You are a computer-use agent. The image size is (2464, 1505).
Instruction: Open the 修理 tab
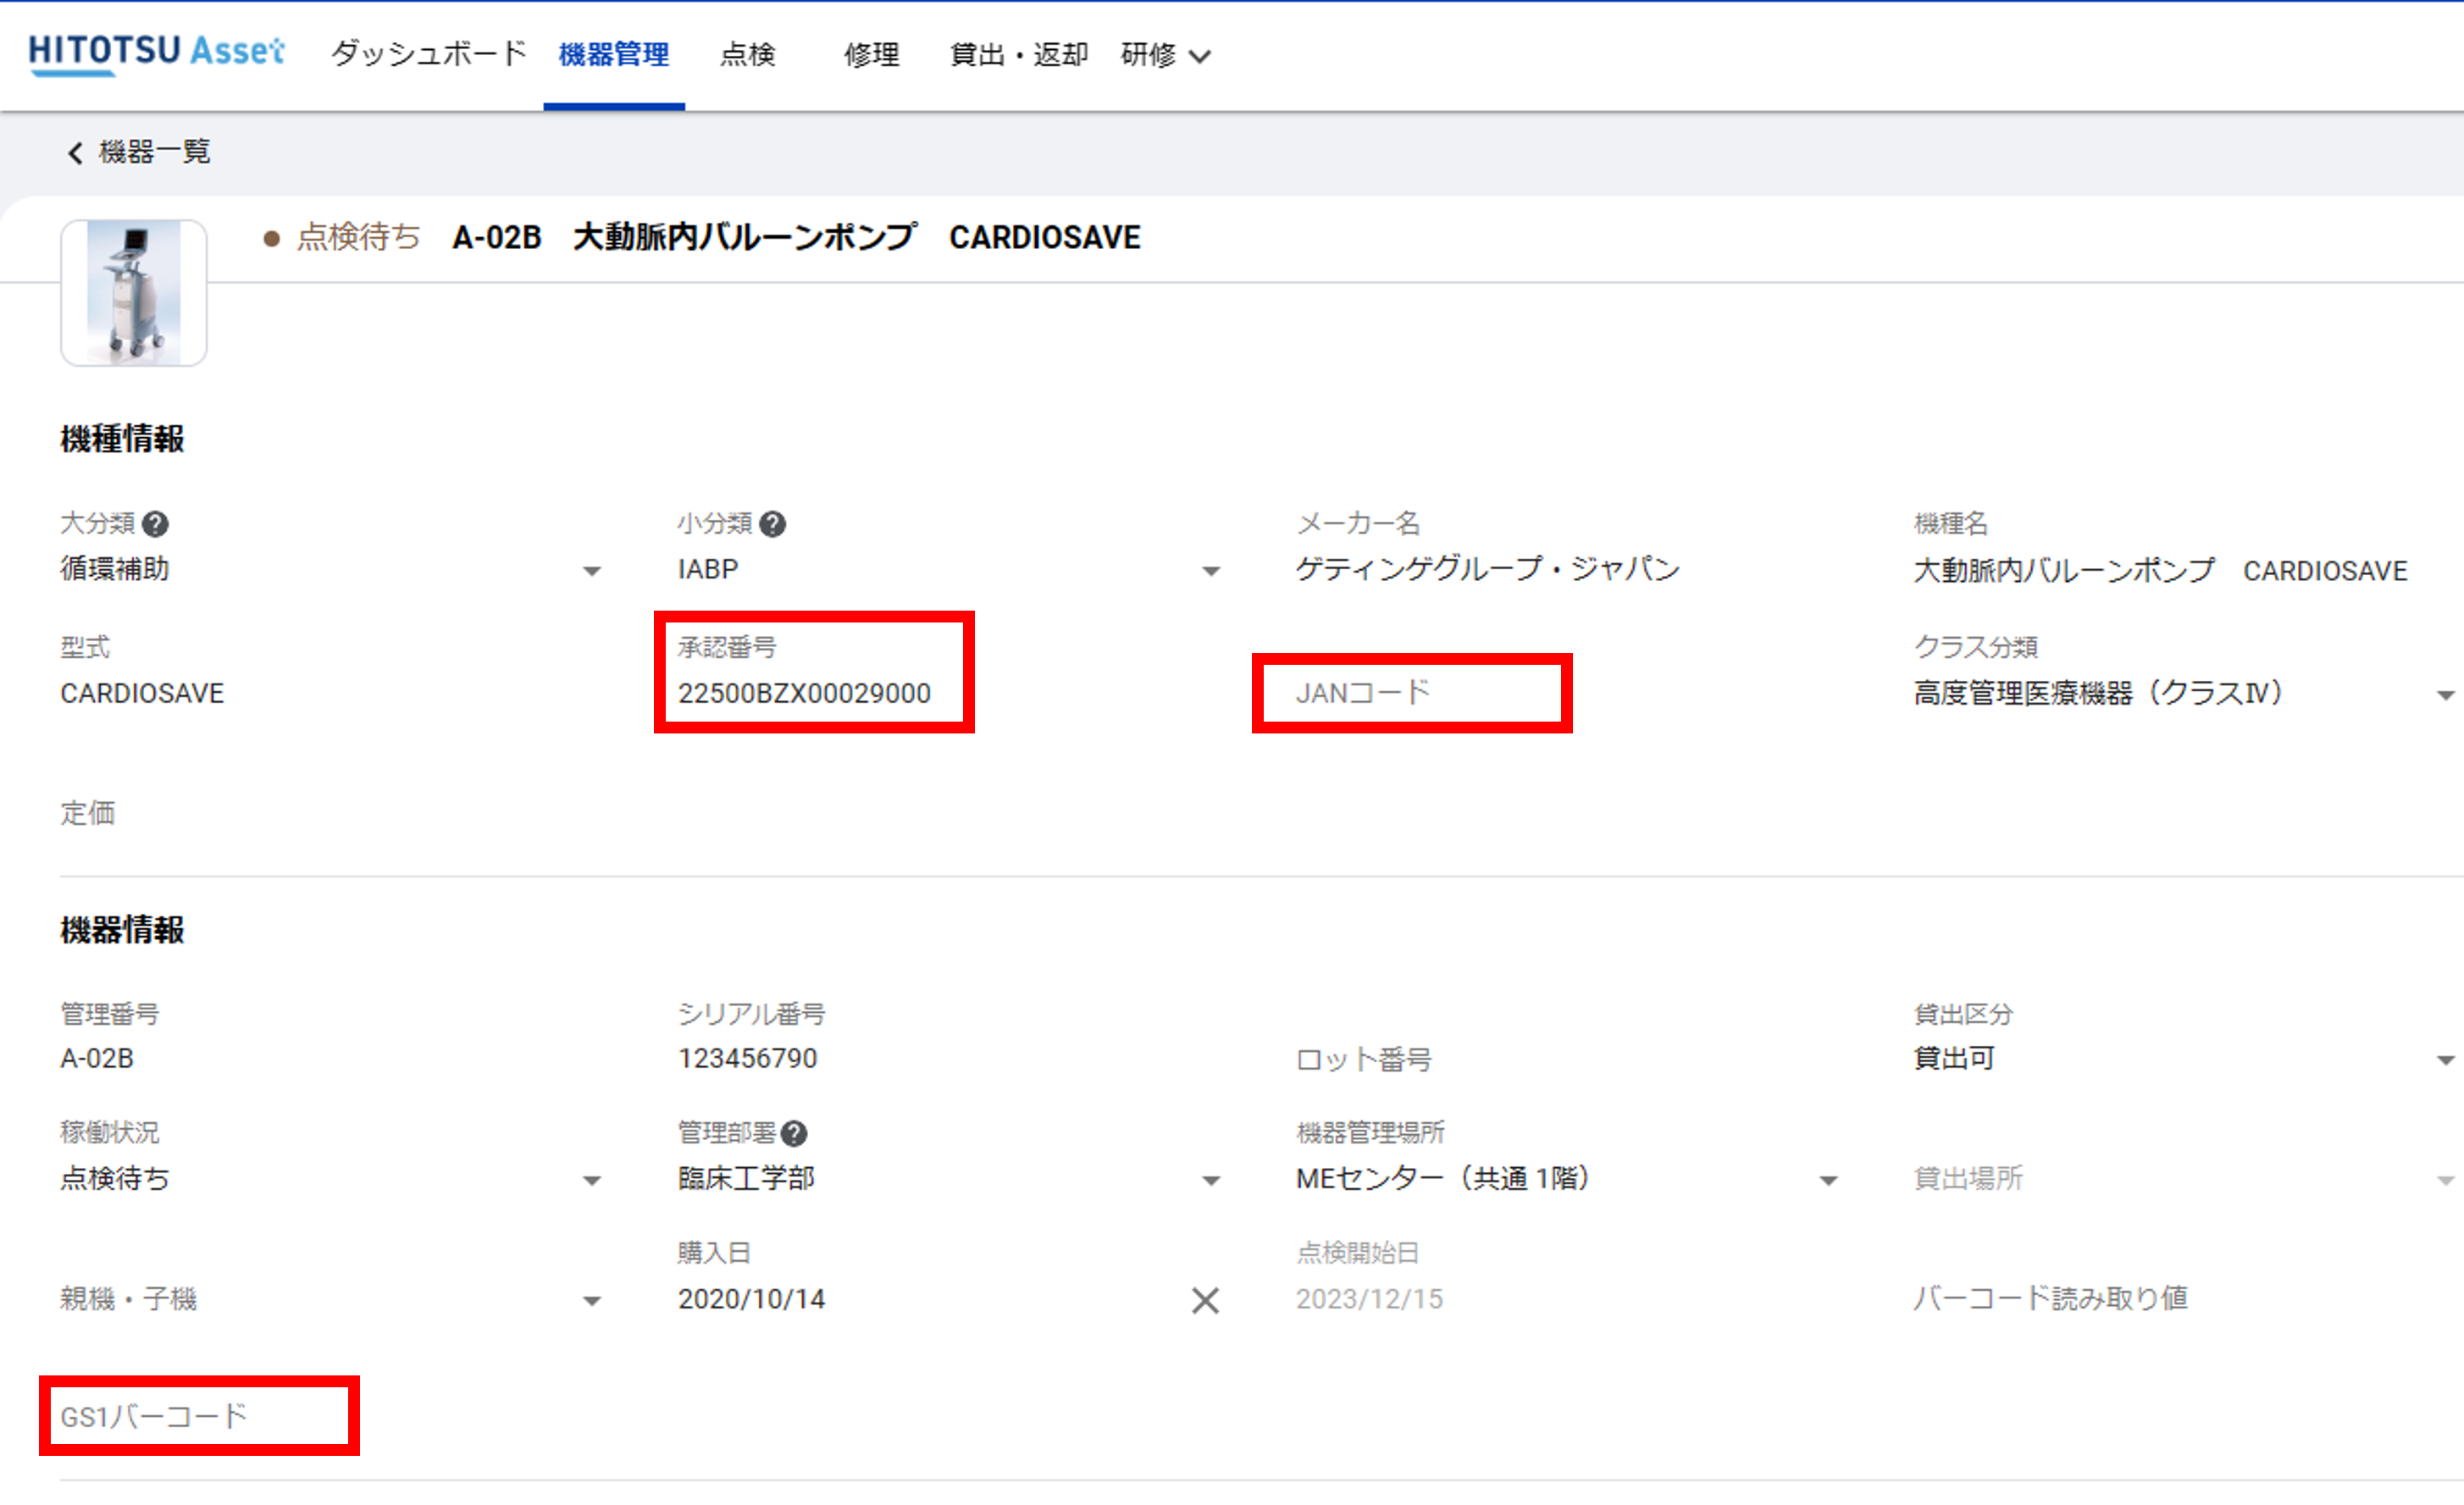pyautogui.click(x=871, y=54)
